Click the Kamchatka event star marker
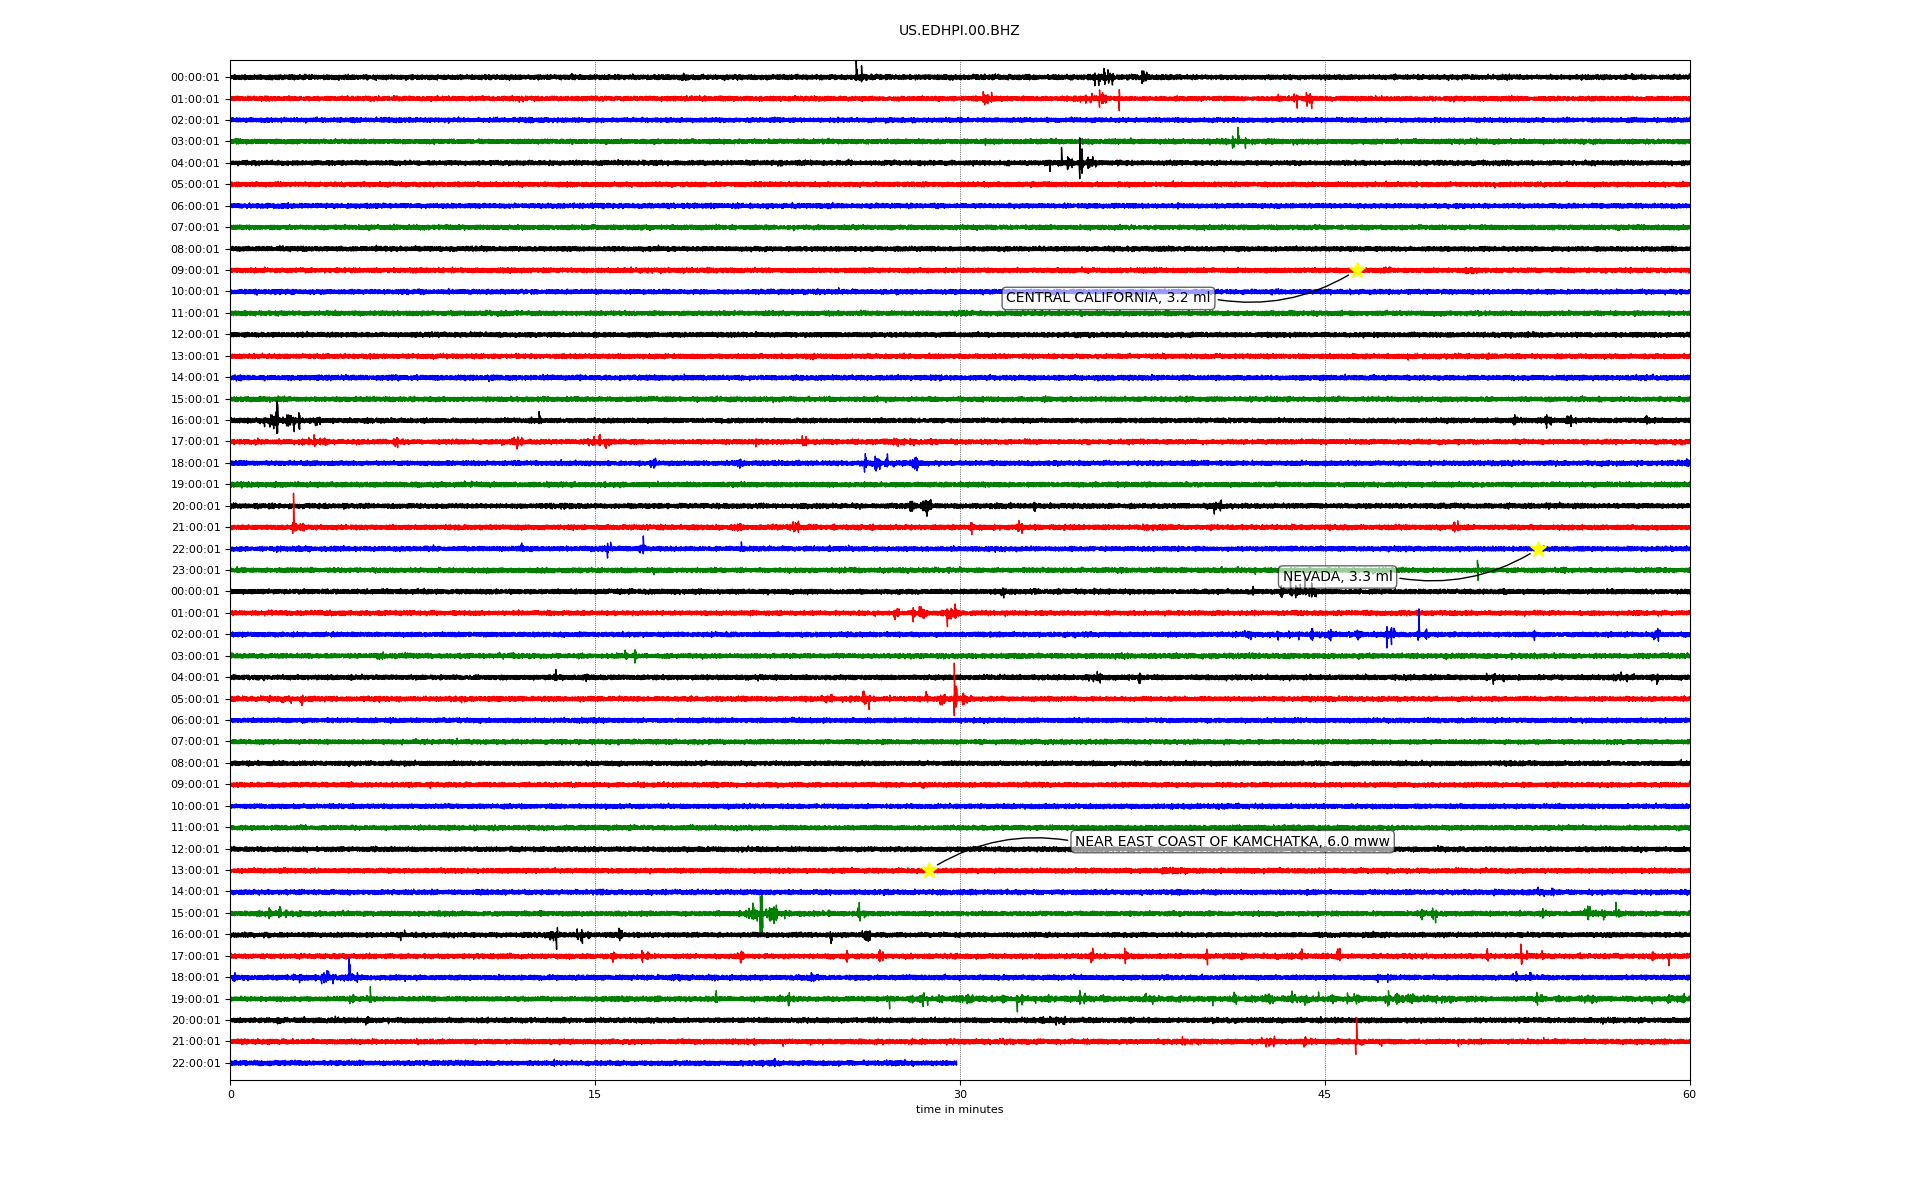Screen dimensions: 1920x1200 929,870
